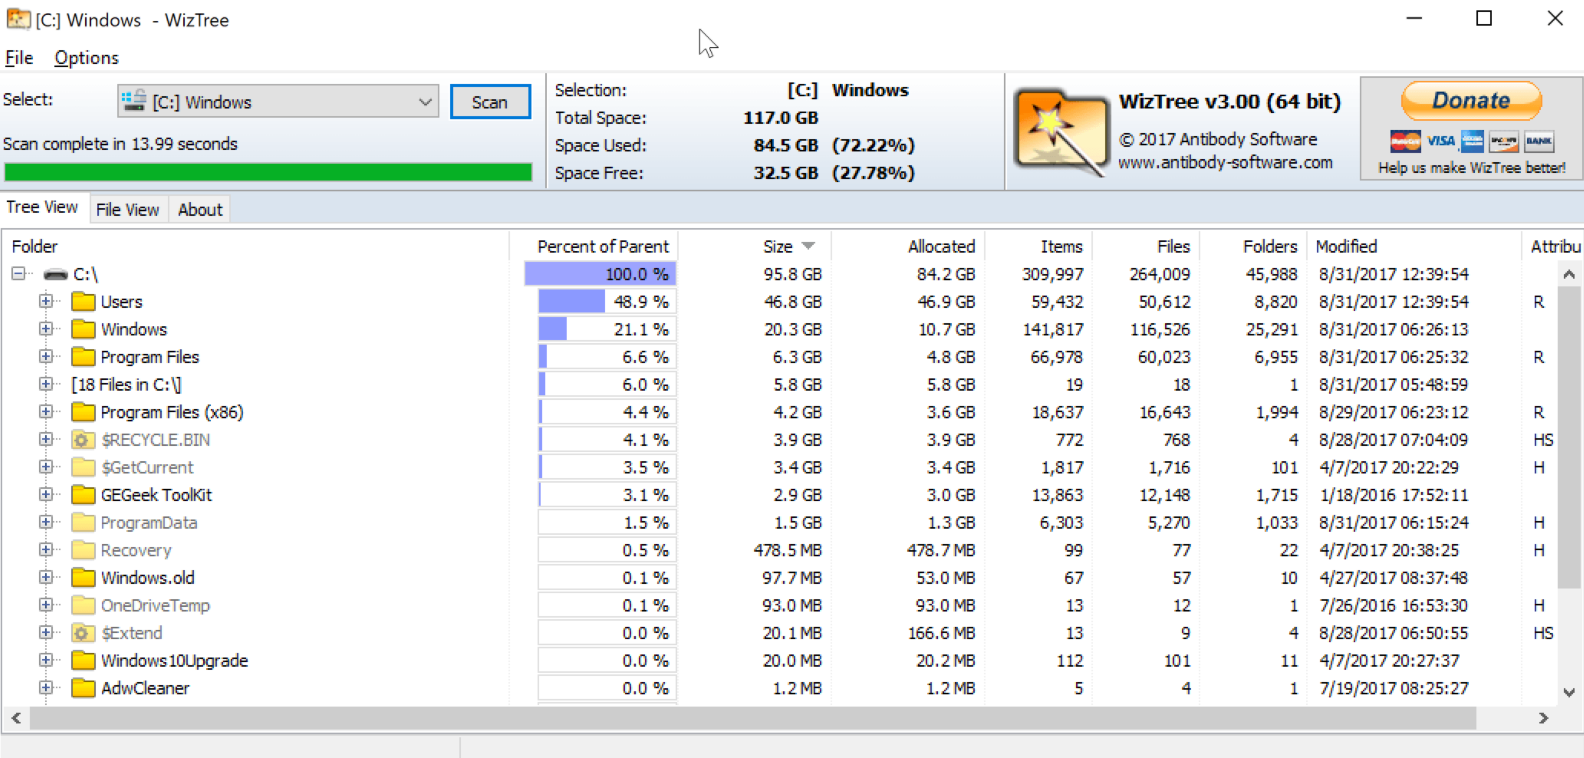This screenshot has width=1584, height=758.
Task: Click 'Scan complete in 13.99 seconds' text
Action: 120,144
